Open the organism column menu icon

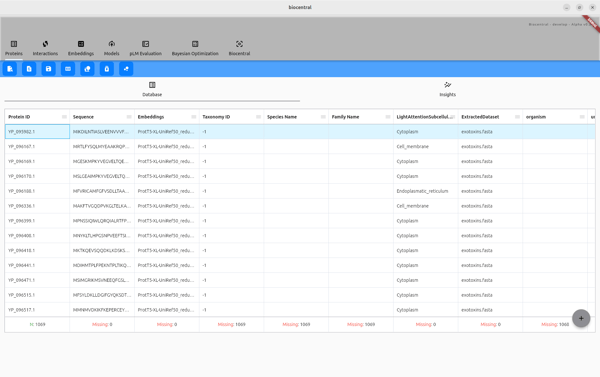582,117
